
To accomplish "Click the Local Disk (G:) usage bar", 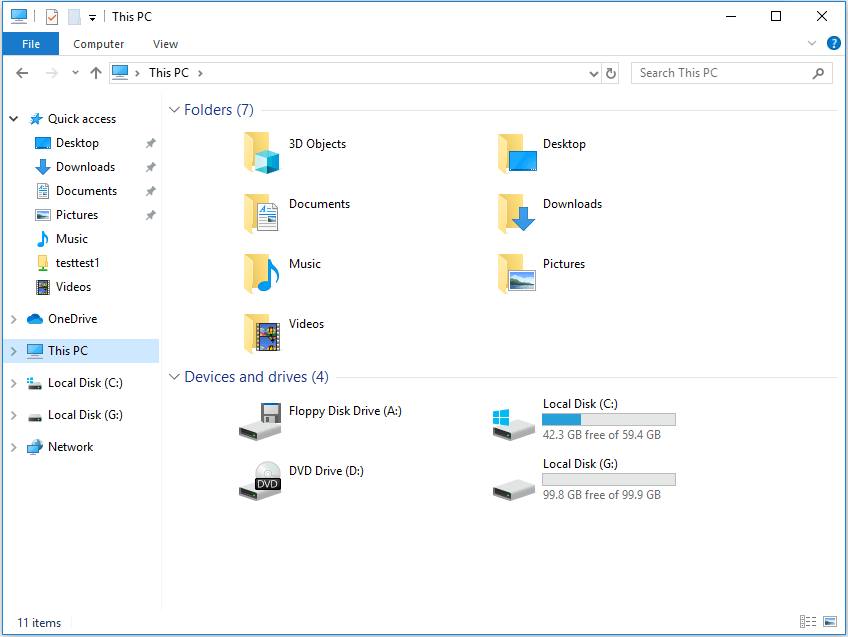I will [x=609, y=479].
